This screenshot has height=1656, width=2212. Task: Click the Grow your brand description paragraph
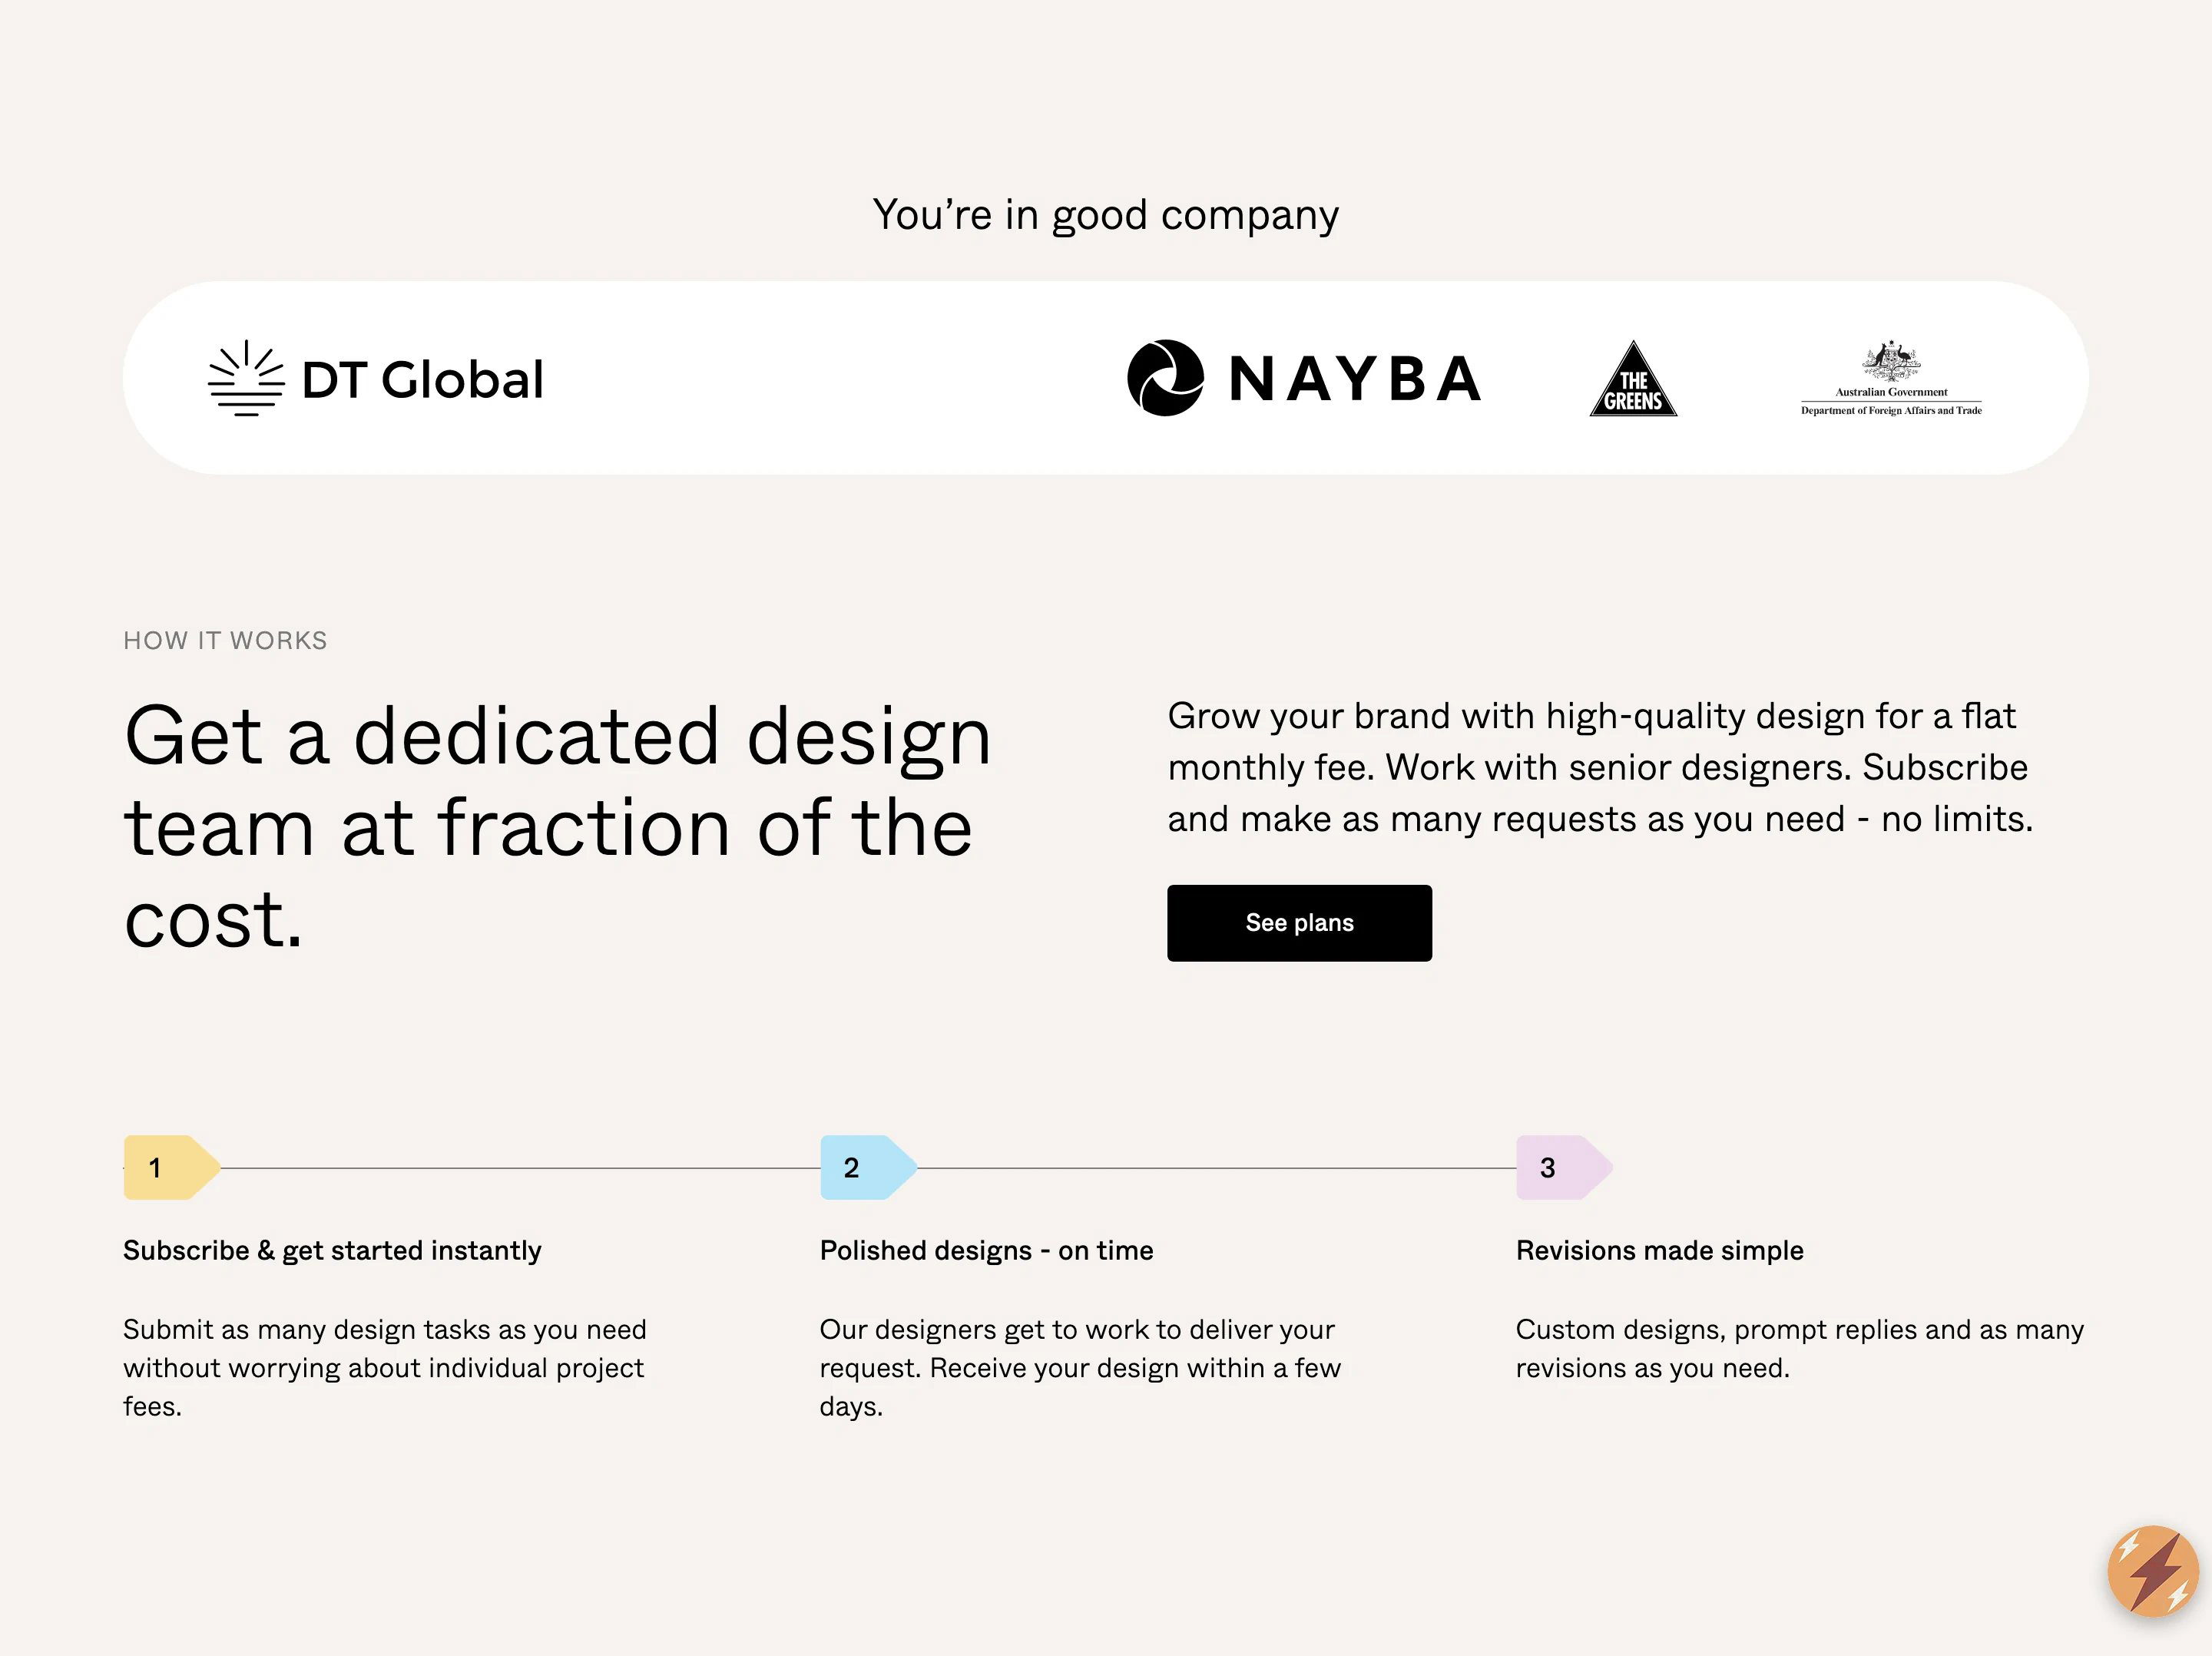click(1600, 767)
